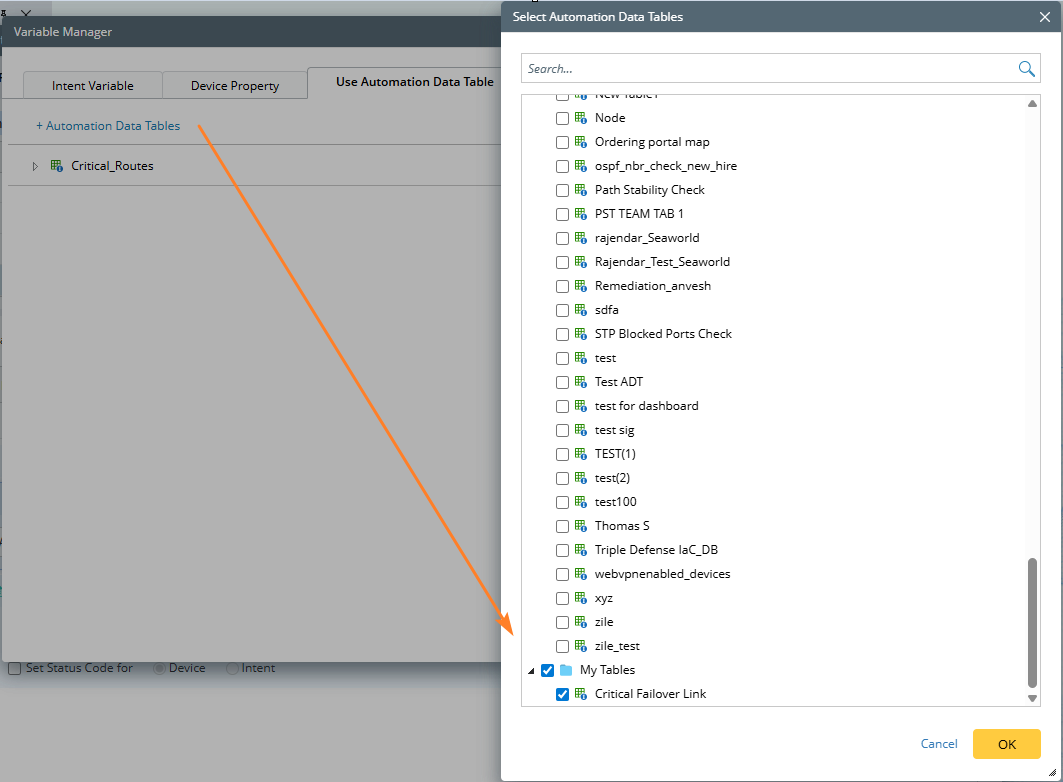This screenshot has width=1063, height=782.
Task: Click the dialog resize grip corner
Action: [1052, 772]
